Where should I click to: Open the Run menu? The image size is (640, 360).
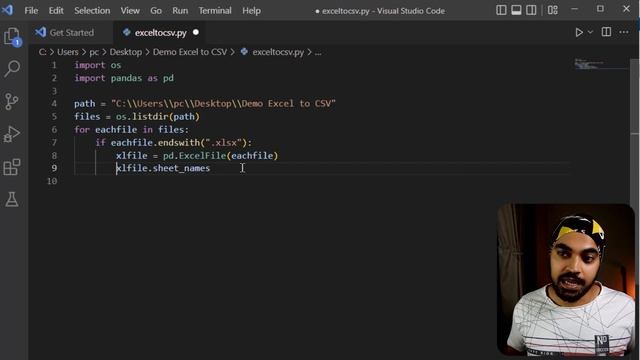(180, 11)
